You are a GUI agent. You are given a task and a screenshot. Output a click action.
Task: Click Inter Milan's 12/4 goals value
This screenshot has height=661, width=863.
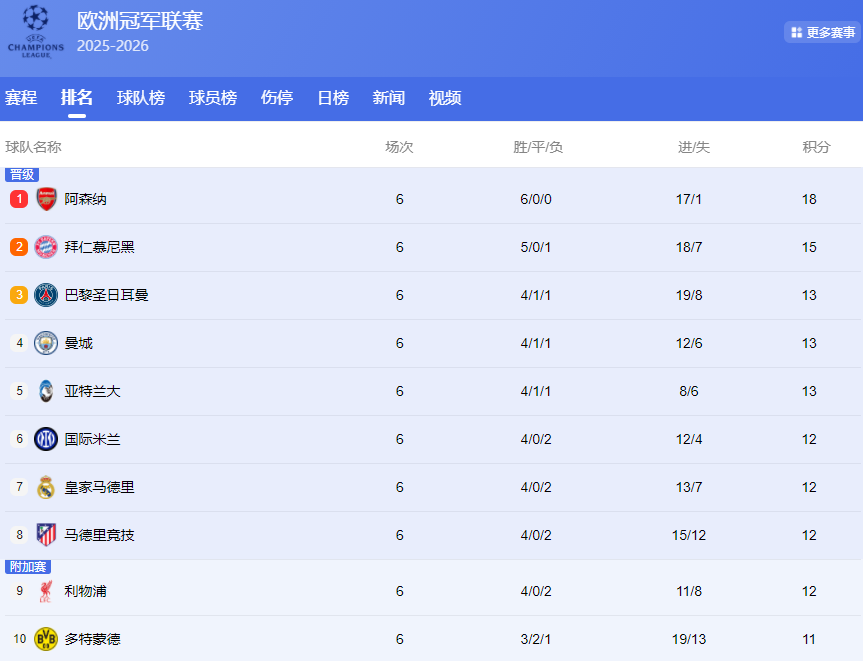coord(689,439)
